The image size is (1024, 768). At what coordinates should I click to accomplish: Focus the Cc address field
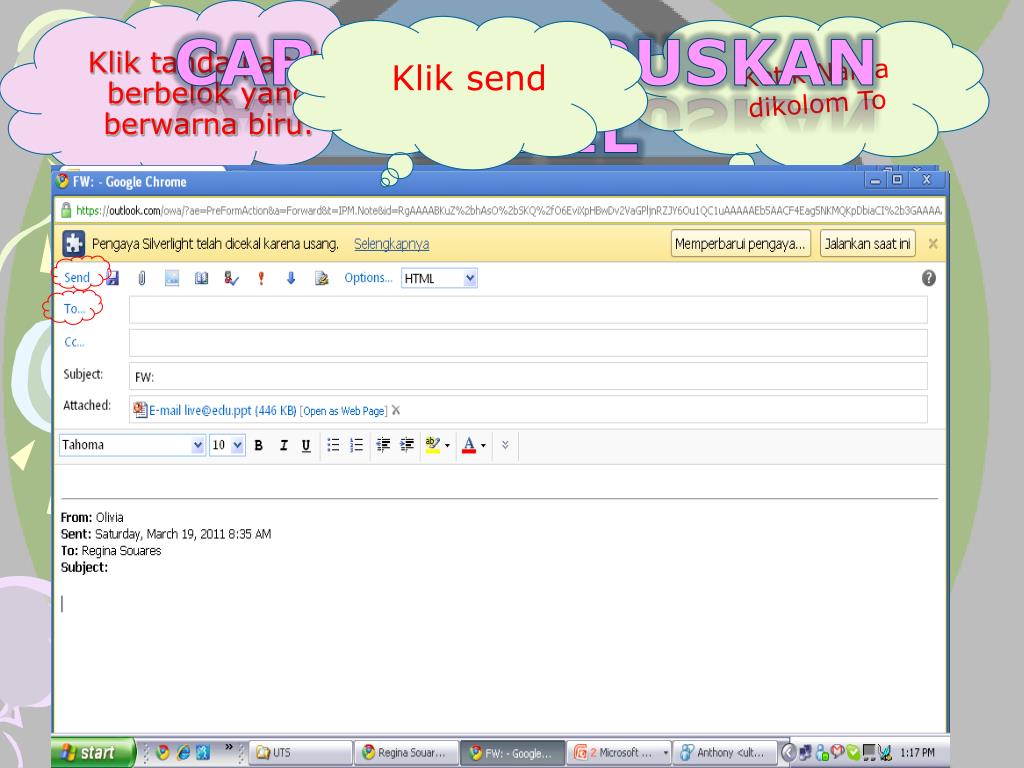tap(528, 343)
